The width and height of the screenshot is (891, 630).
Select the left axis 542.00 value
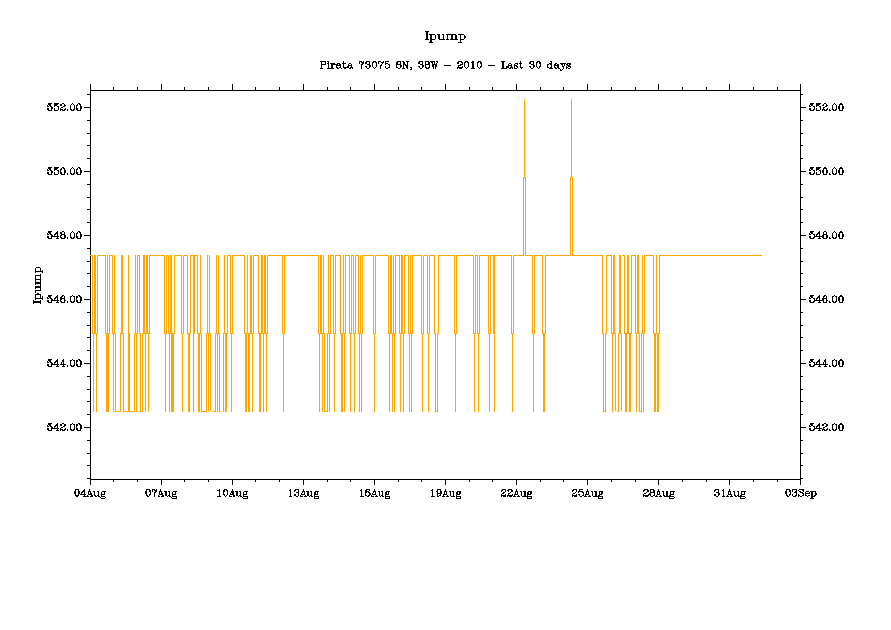pyautogui.click(x=64, y=427)
